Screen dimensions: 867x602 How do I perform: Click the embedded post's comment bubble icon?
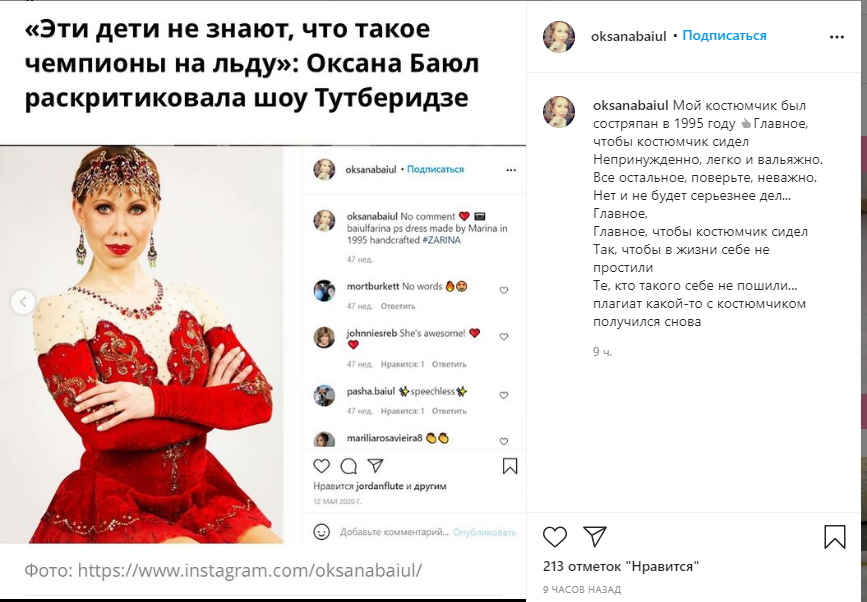click(x=348, y=466)
